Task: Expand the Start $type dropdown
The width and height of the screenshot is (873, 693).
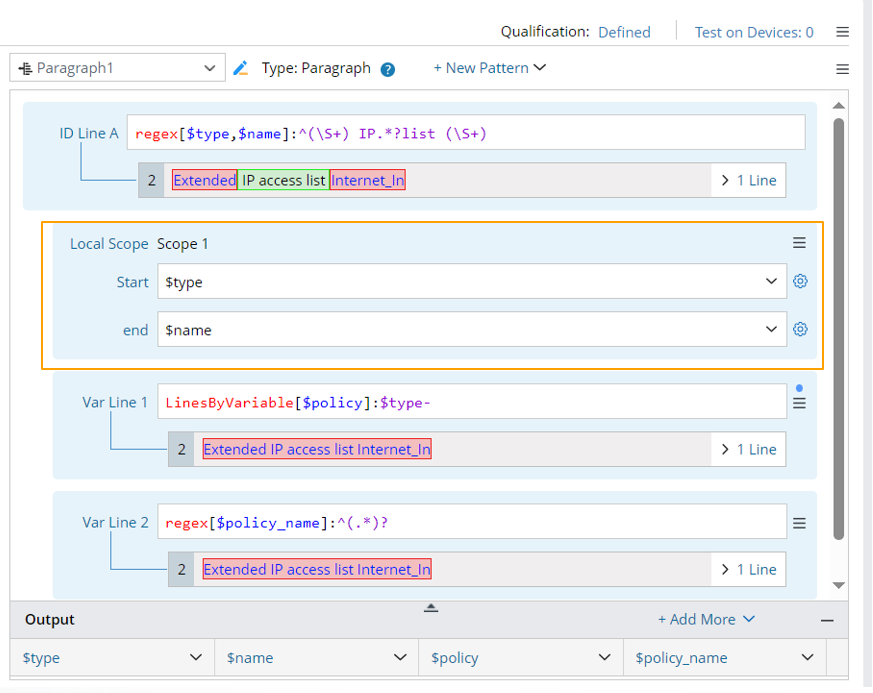Action: click(771, 282)
